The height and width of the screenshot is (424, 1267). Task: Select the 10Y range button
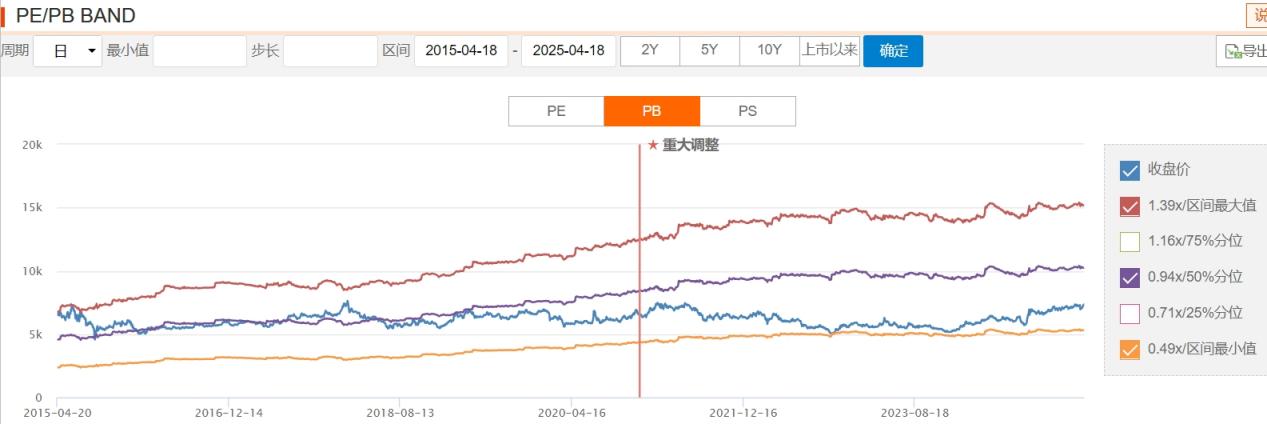tap(770, 51)
